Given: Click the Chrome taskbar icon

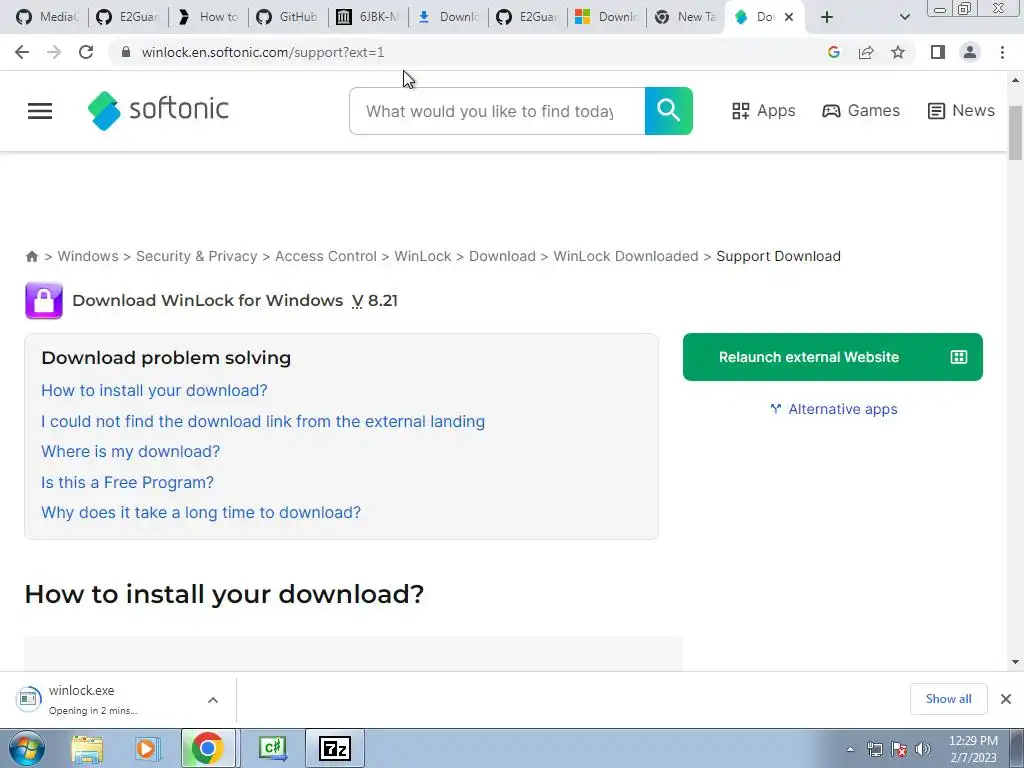Looking at the screenshot, I should [208, 748].
